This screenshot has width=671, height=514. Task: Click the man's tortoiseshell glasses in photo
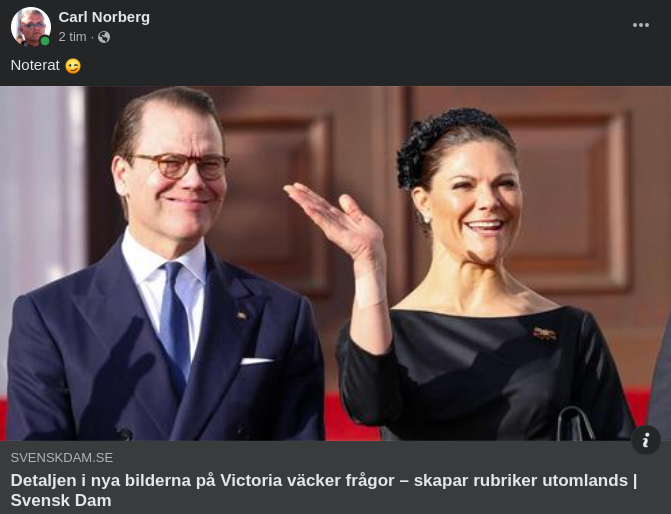181,166
